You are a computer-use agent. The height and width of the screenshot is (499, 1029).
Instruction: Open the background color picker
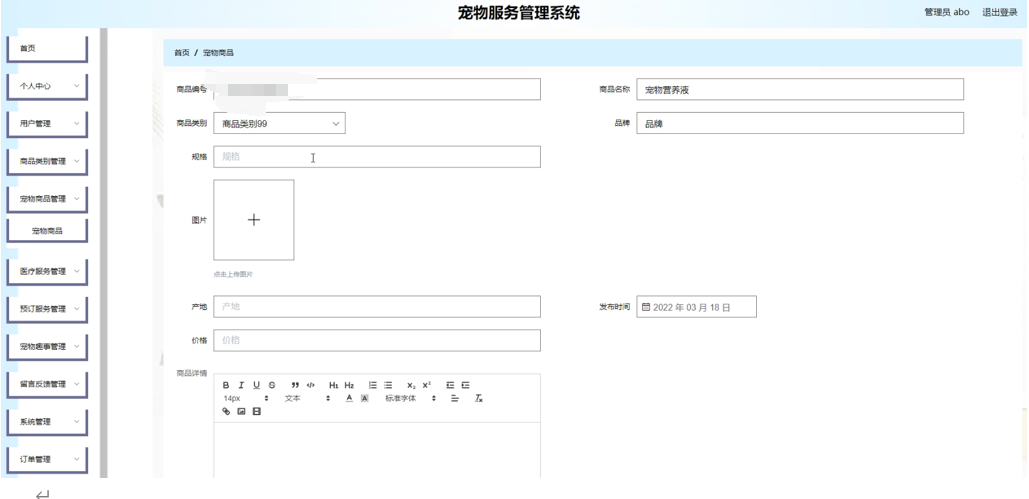coord(365,399)
